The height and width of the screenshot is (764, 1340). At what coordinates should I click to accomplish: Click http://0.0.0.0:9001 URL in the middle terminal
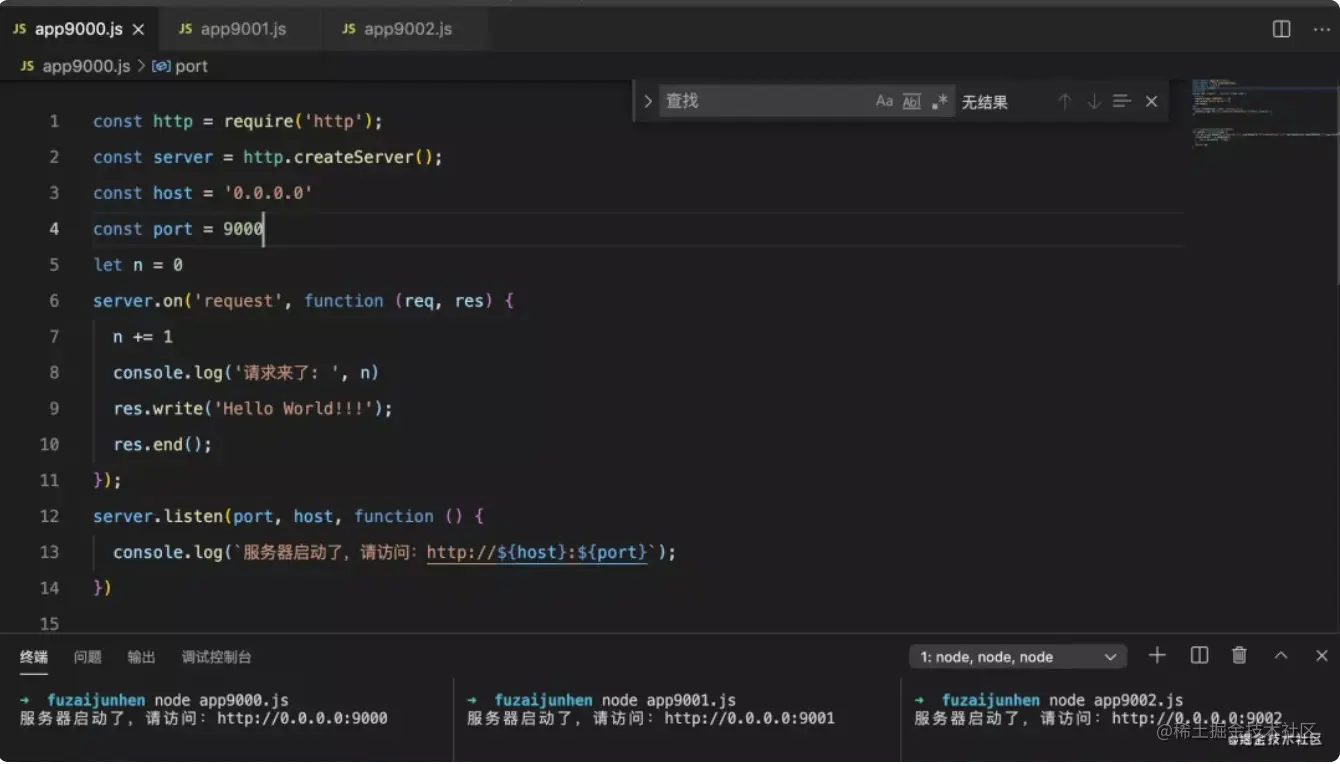click(749, 718)
